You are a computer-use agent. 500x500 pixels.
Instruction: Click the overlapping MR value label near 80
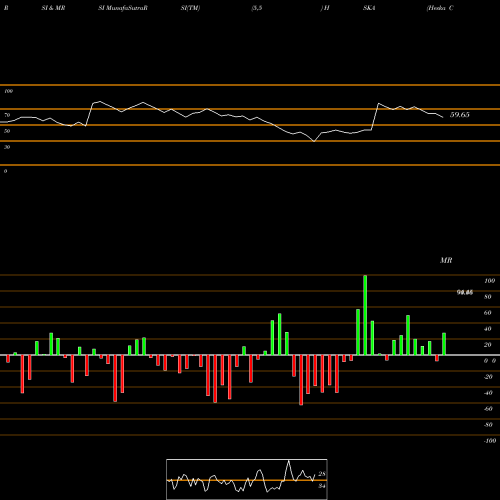465,292
